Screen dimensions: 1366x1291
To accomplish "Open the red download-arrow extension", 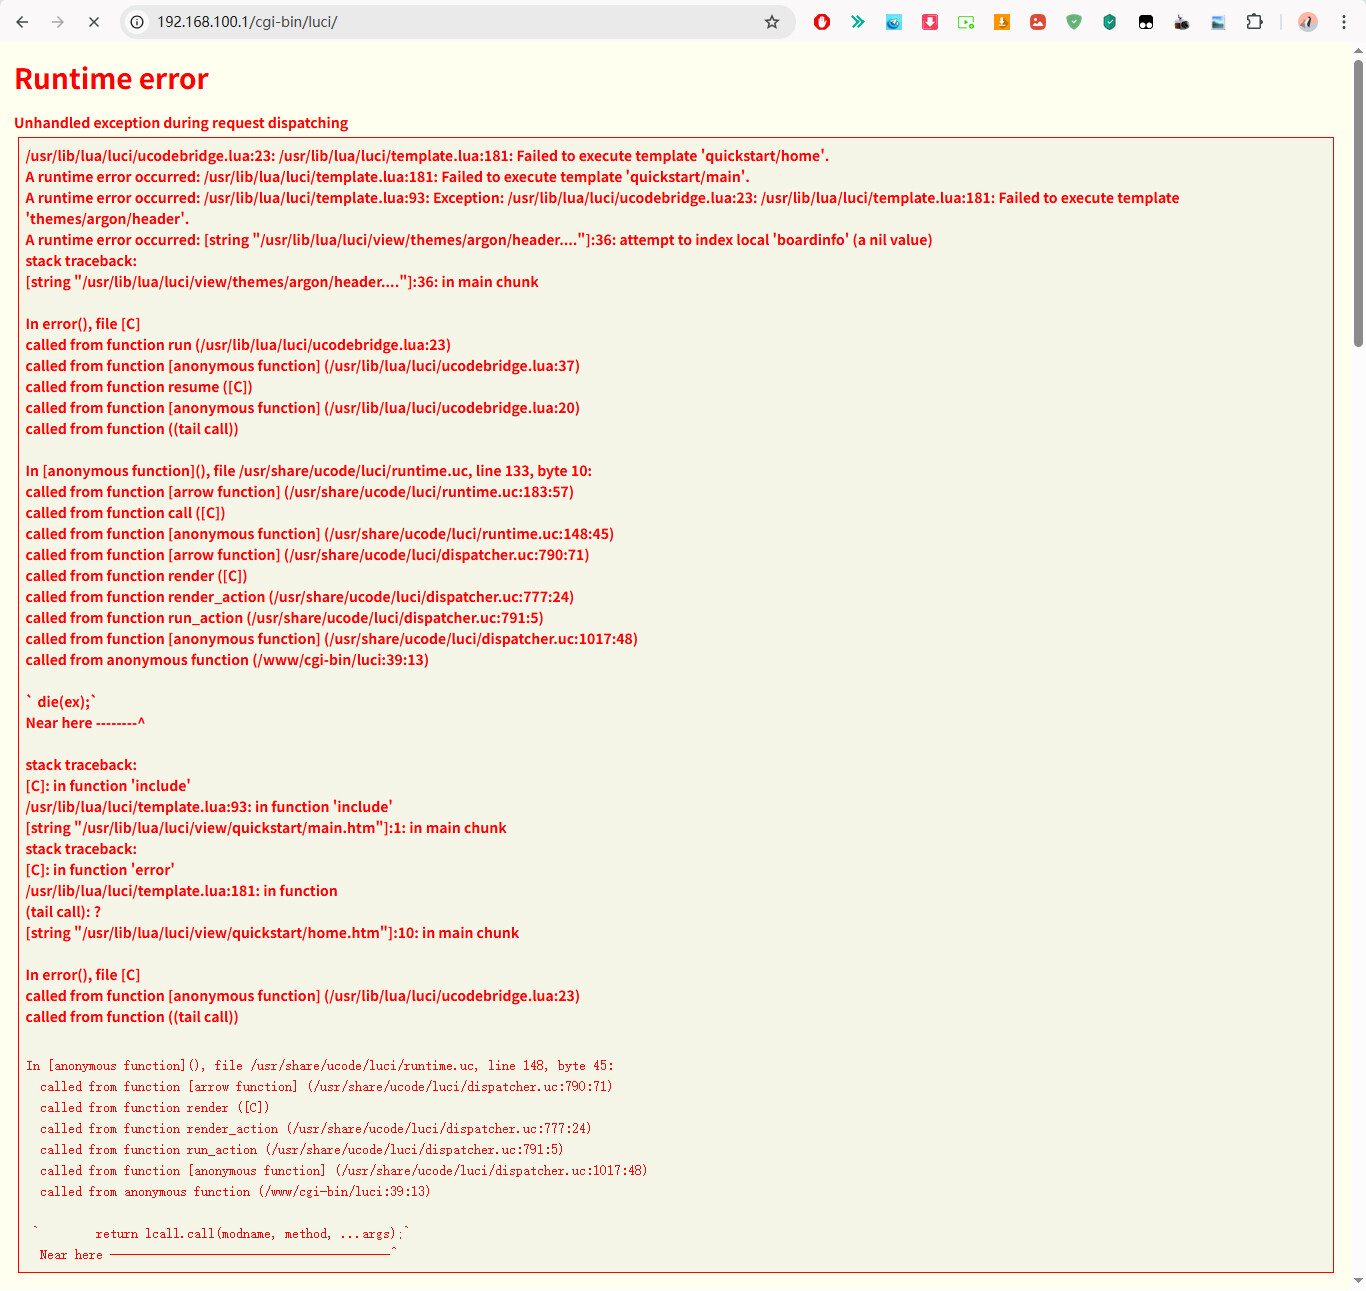I will pyautogui.click(x=930, y=22).
